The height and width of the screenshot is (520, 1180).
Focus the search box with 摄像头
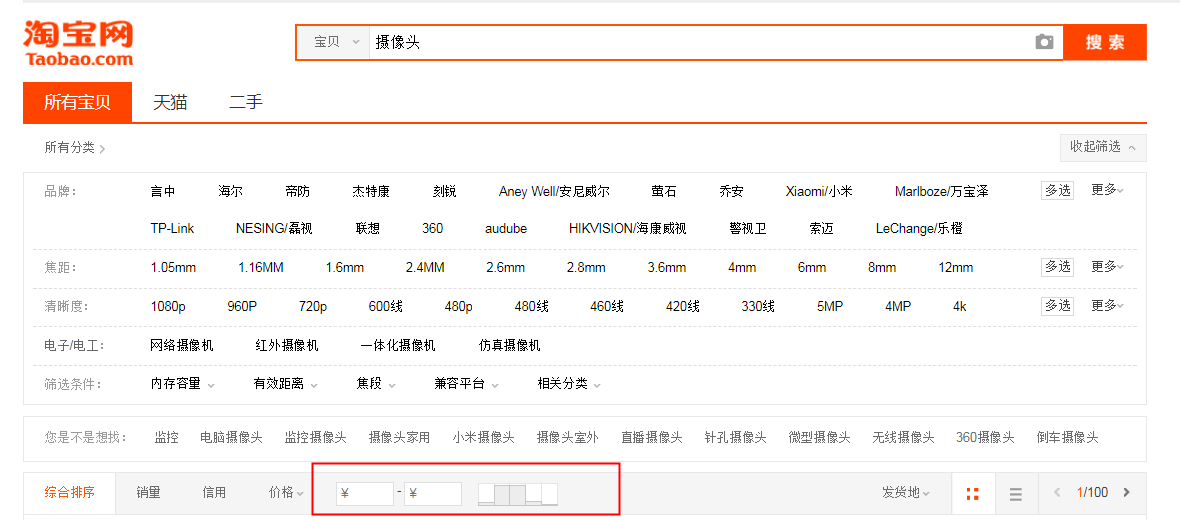[700, 42]
